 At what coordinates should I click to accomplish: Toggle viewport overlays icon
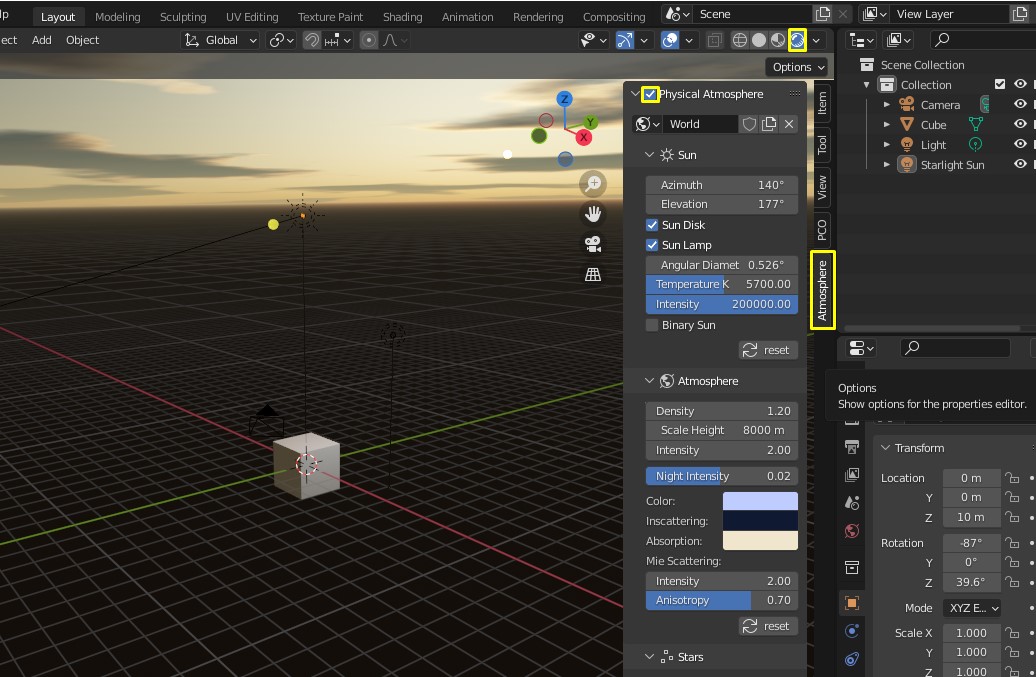(x=669, y=40)
